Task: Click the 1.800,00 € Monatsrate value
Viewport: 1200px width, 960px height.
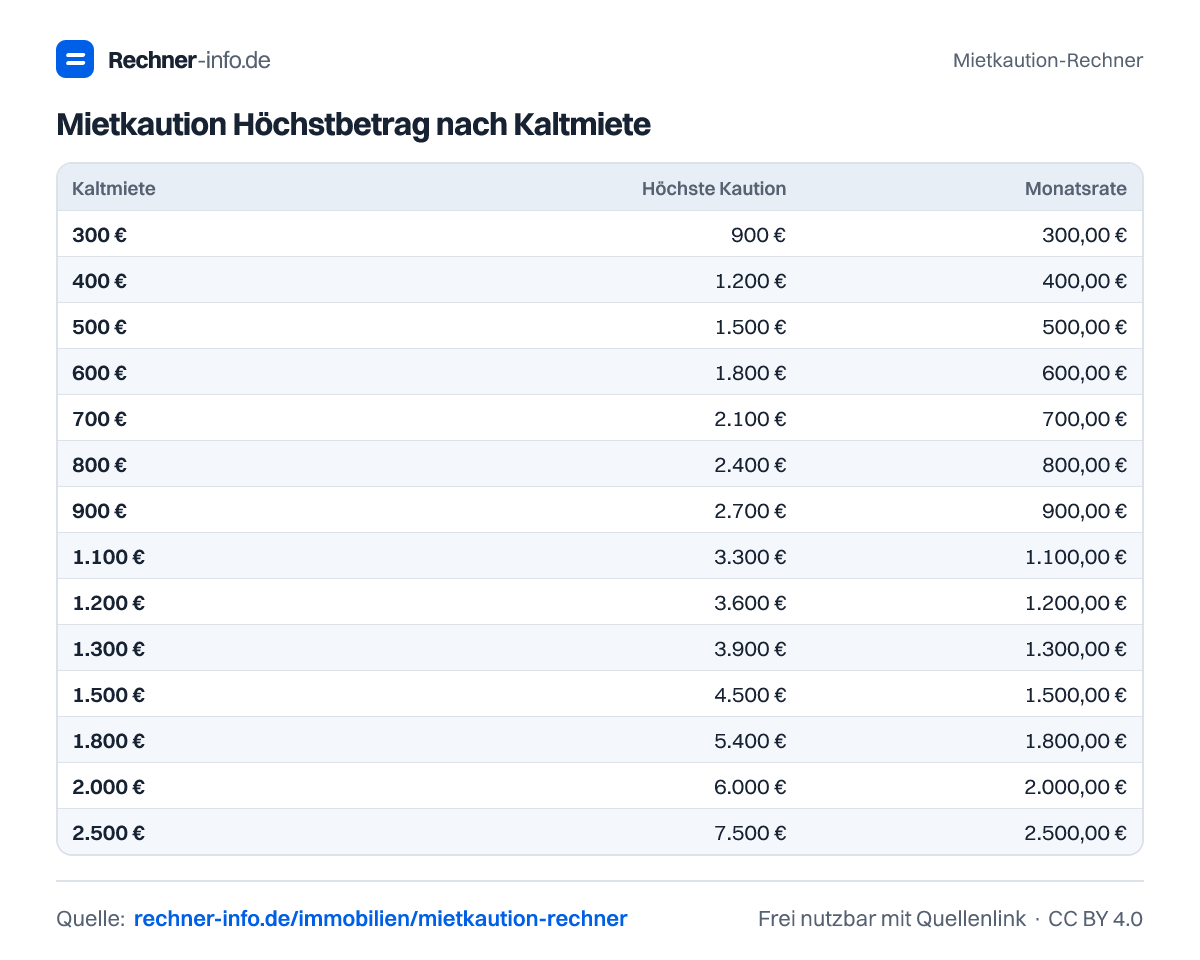Action: coord(1076,741)
